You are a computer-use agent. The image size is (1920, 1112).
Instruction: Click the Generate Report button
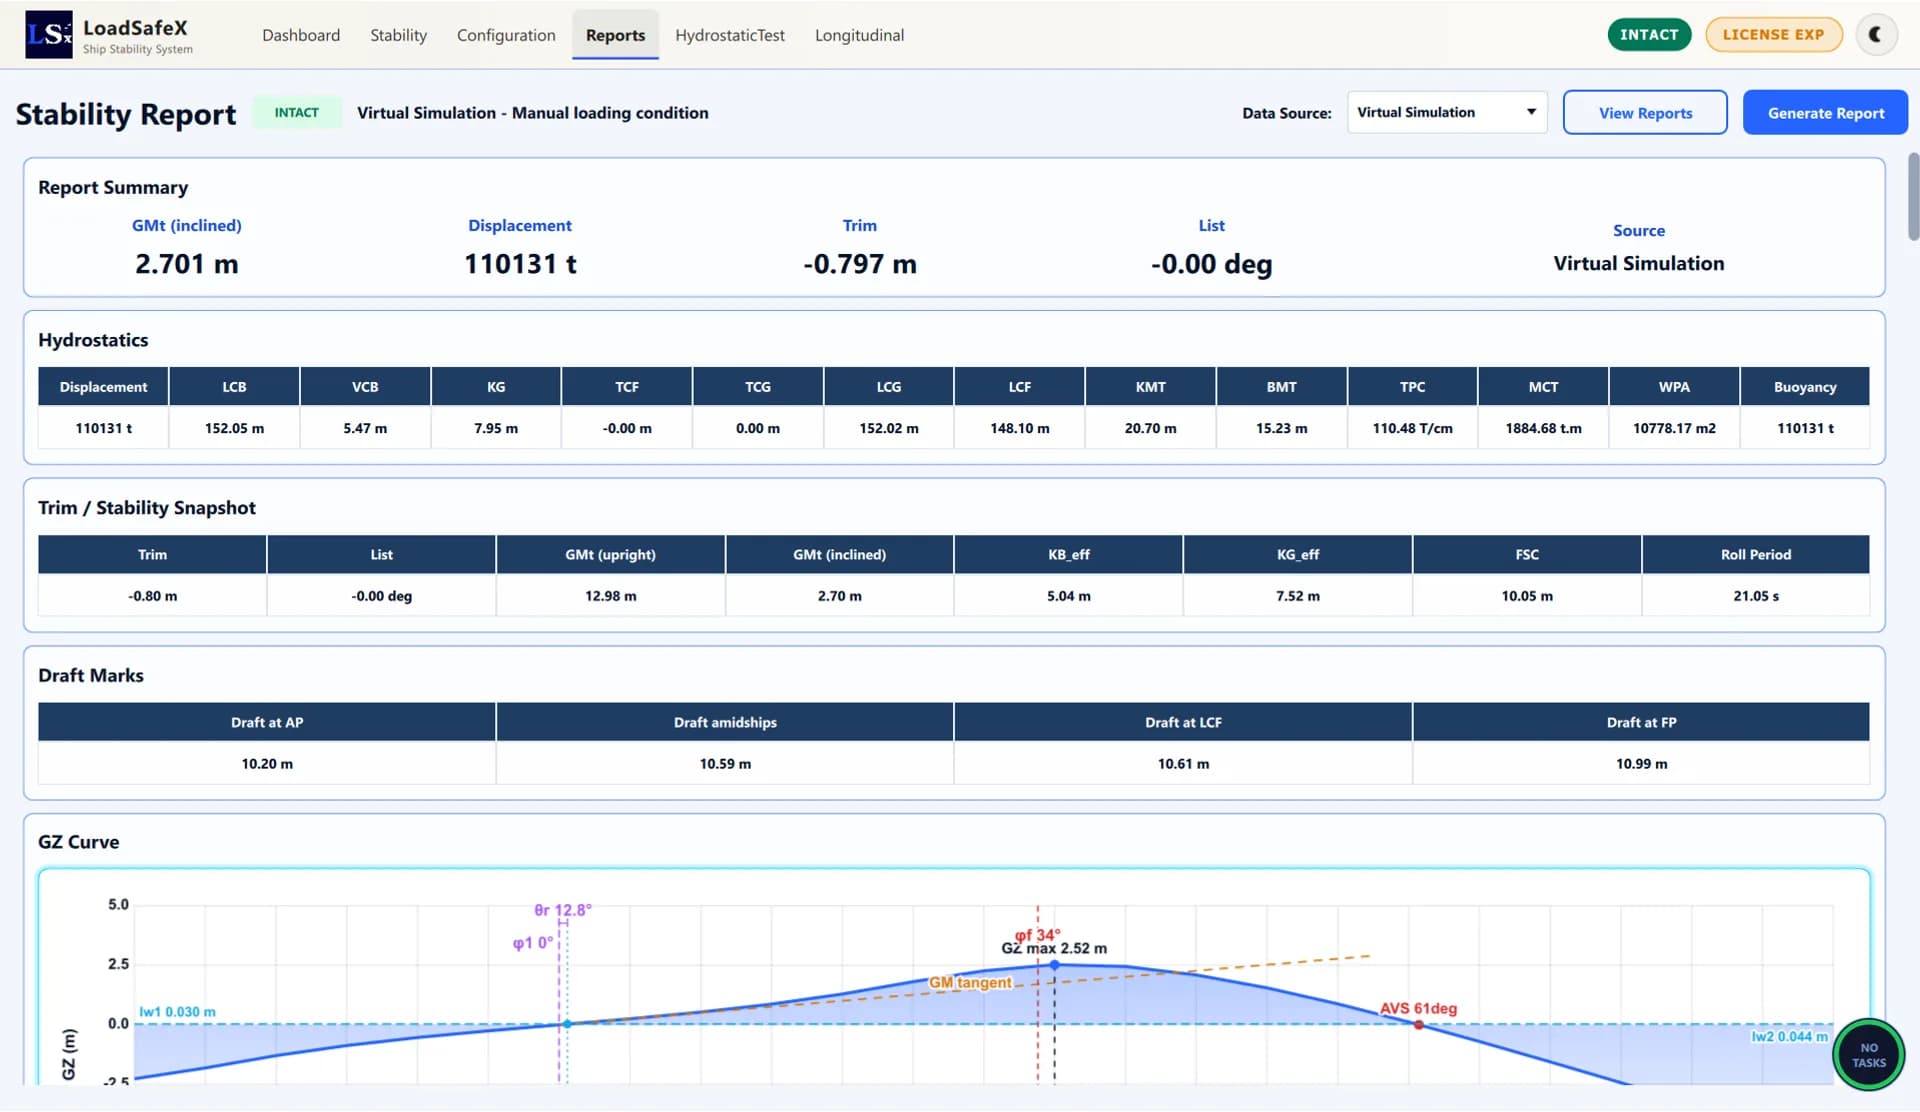(x=1825, y=113)
